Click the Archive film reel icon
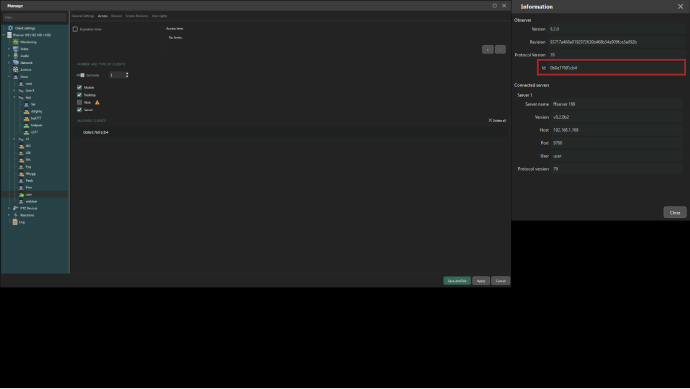The height and width of the screenshot is (389, 690). (x=16, y=70)
